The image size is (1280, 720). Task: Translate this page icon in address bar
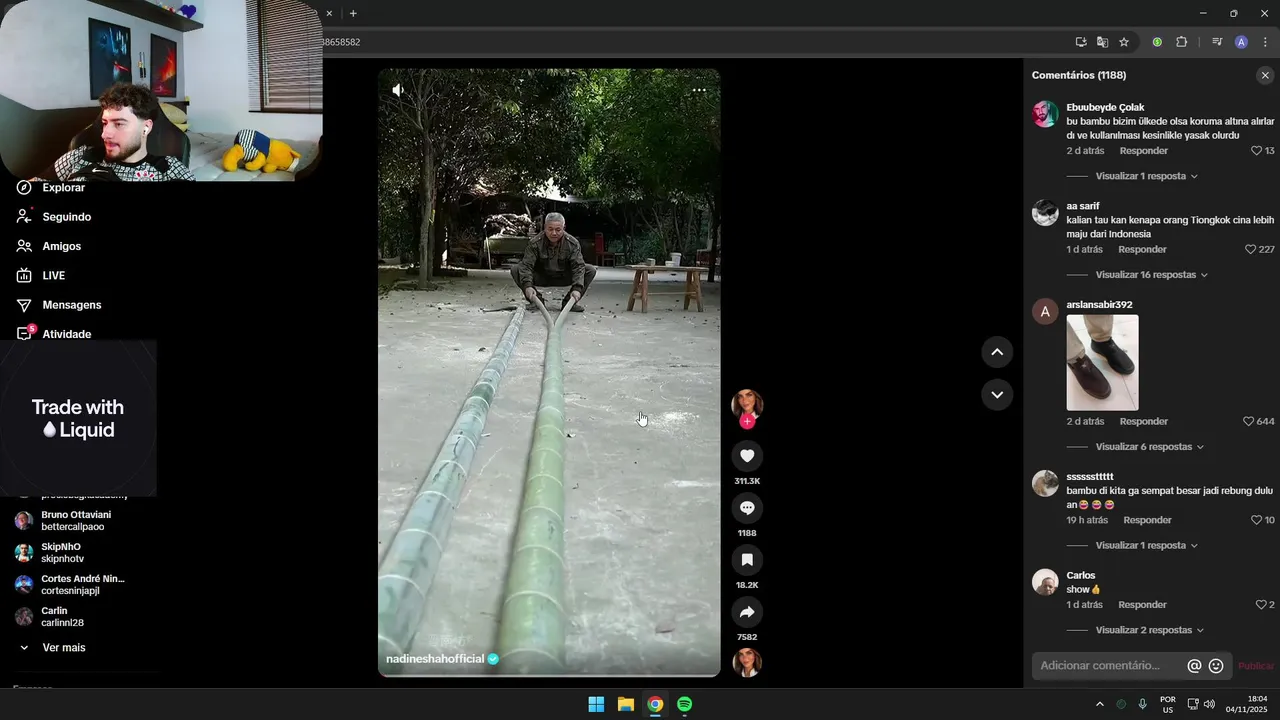[1102, 42]
